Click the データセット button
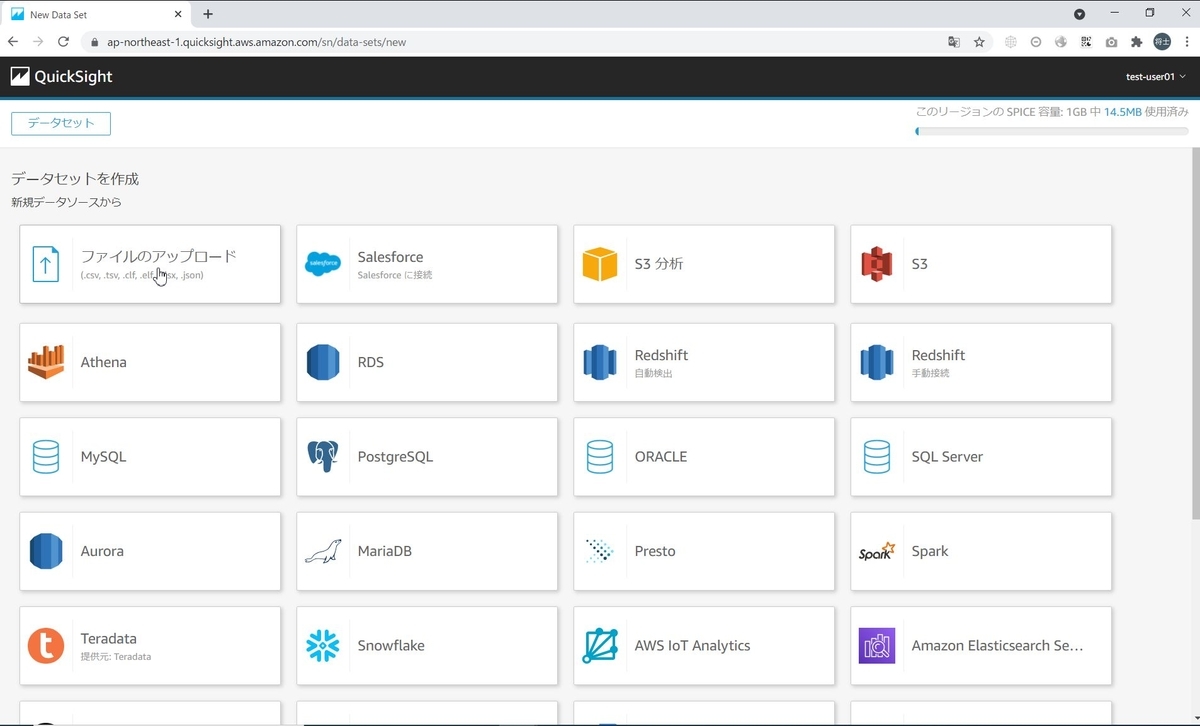 [x=61, y=123]
